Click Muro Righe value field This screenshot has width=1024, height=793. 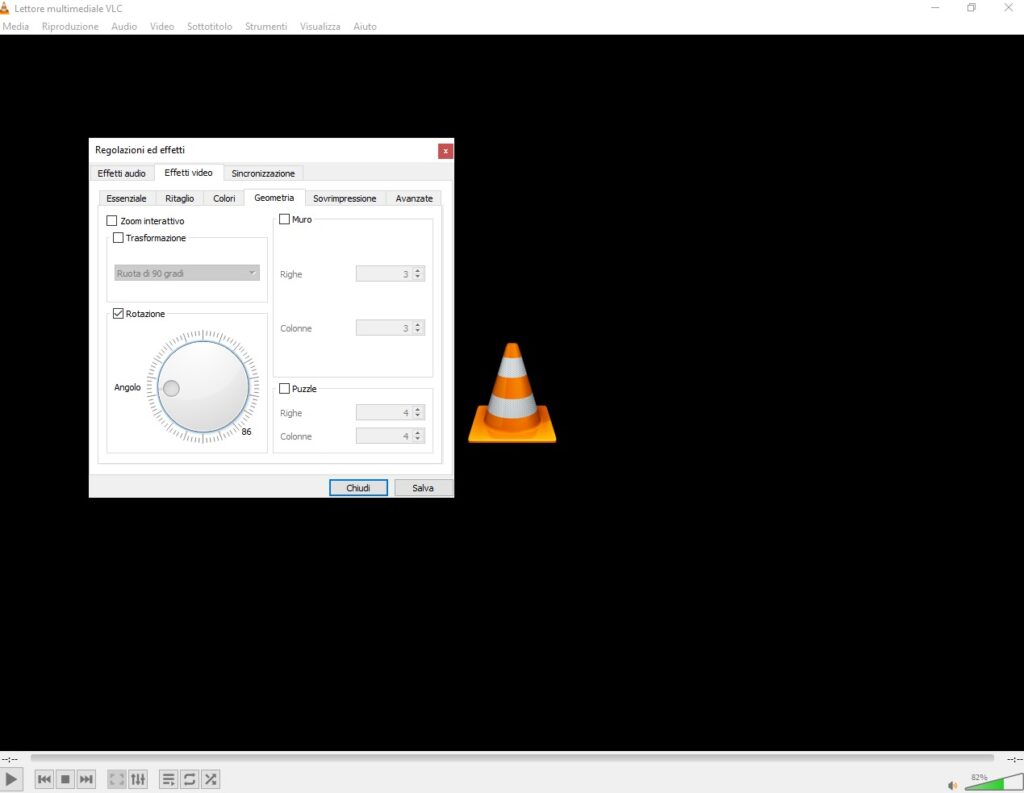coord(384,274)
